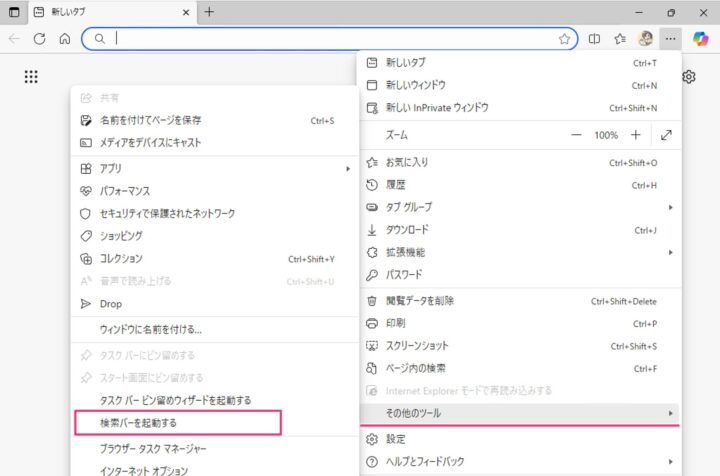Increase zoom with the plus button
Image resolution: width=720 pixels, height=476 pixels.
634,135
